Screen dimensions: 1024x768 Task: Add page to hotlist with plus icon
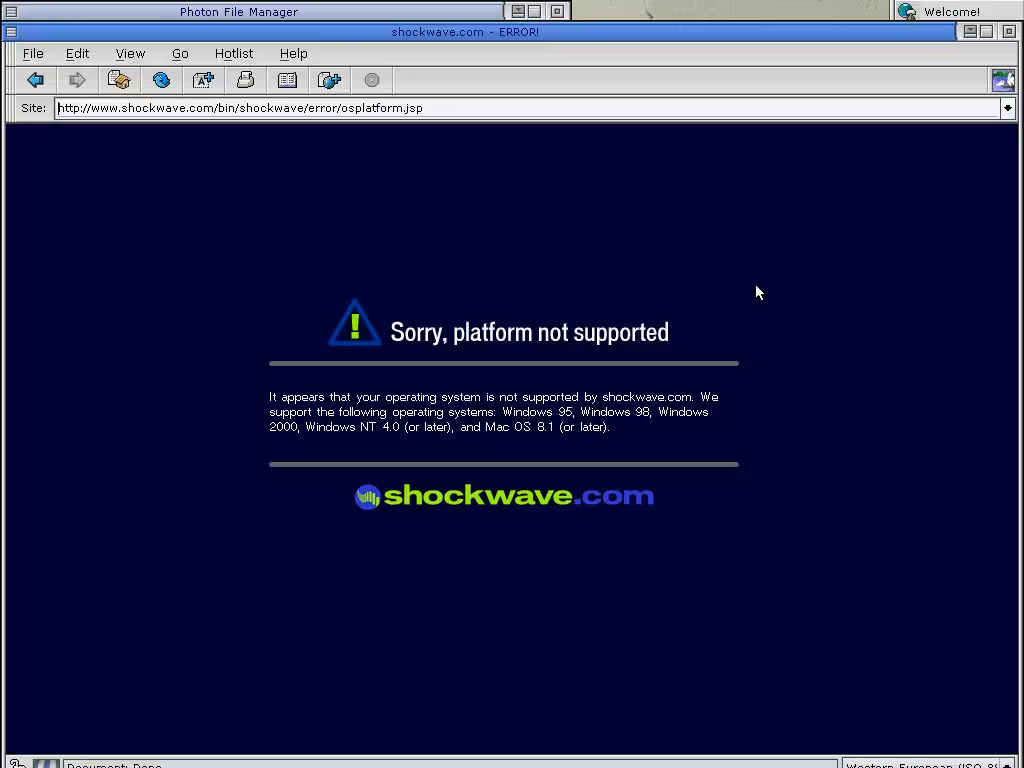pos(329,80)
